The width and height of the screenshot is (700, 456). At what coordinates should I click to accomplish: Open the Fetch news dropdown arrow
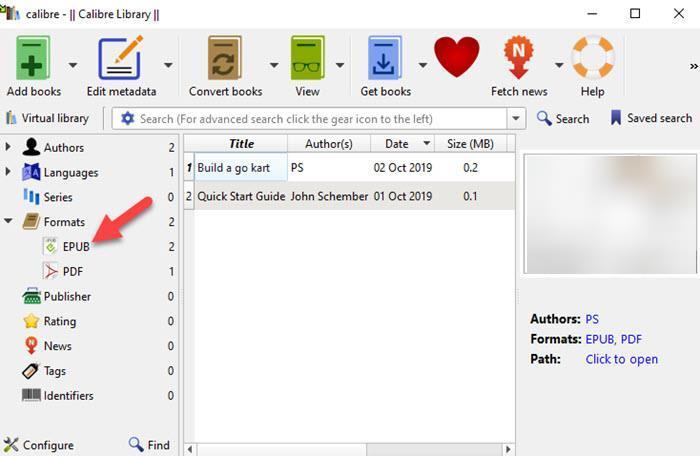[x=559, y=65]
